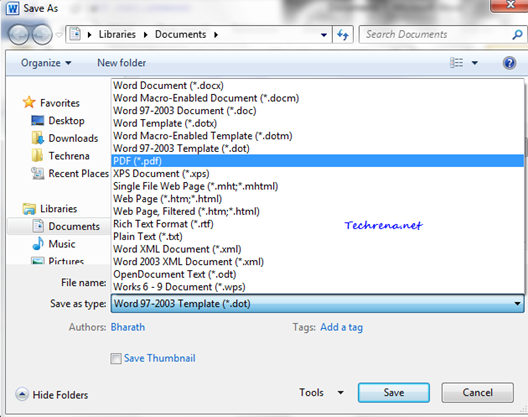Image resolution: width=528 pixels, height=417 pixels.
Task: Choose Word Template (*.dotx) option
Action: click(317, 123)
